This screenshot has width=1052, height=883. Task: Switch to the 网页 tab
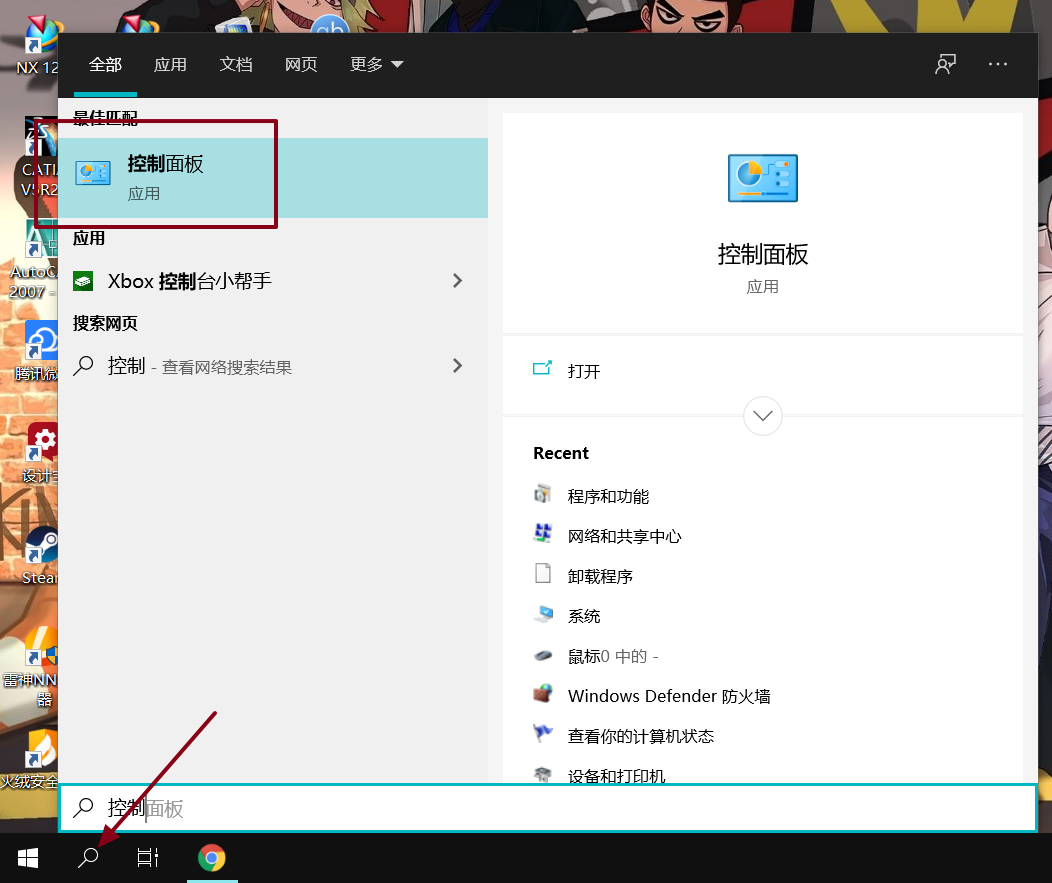301,64
